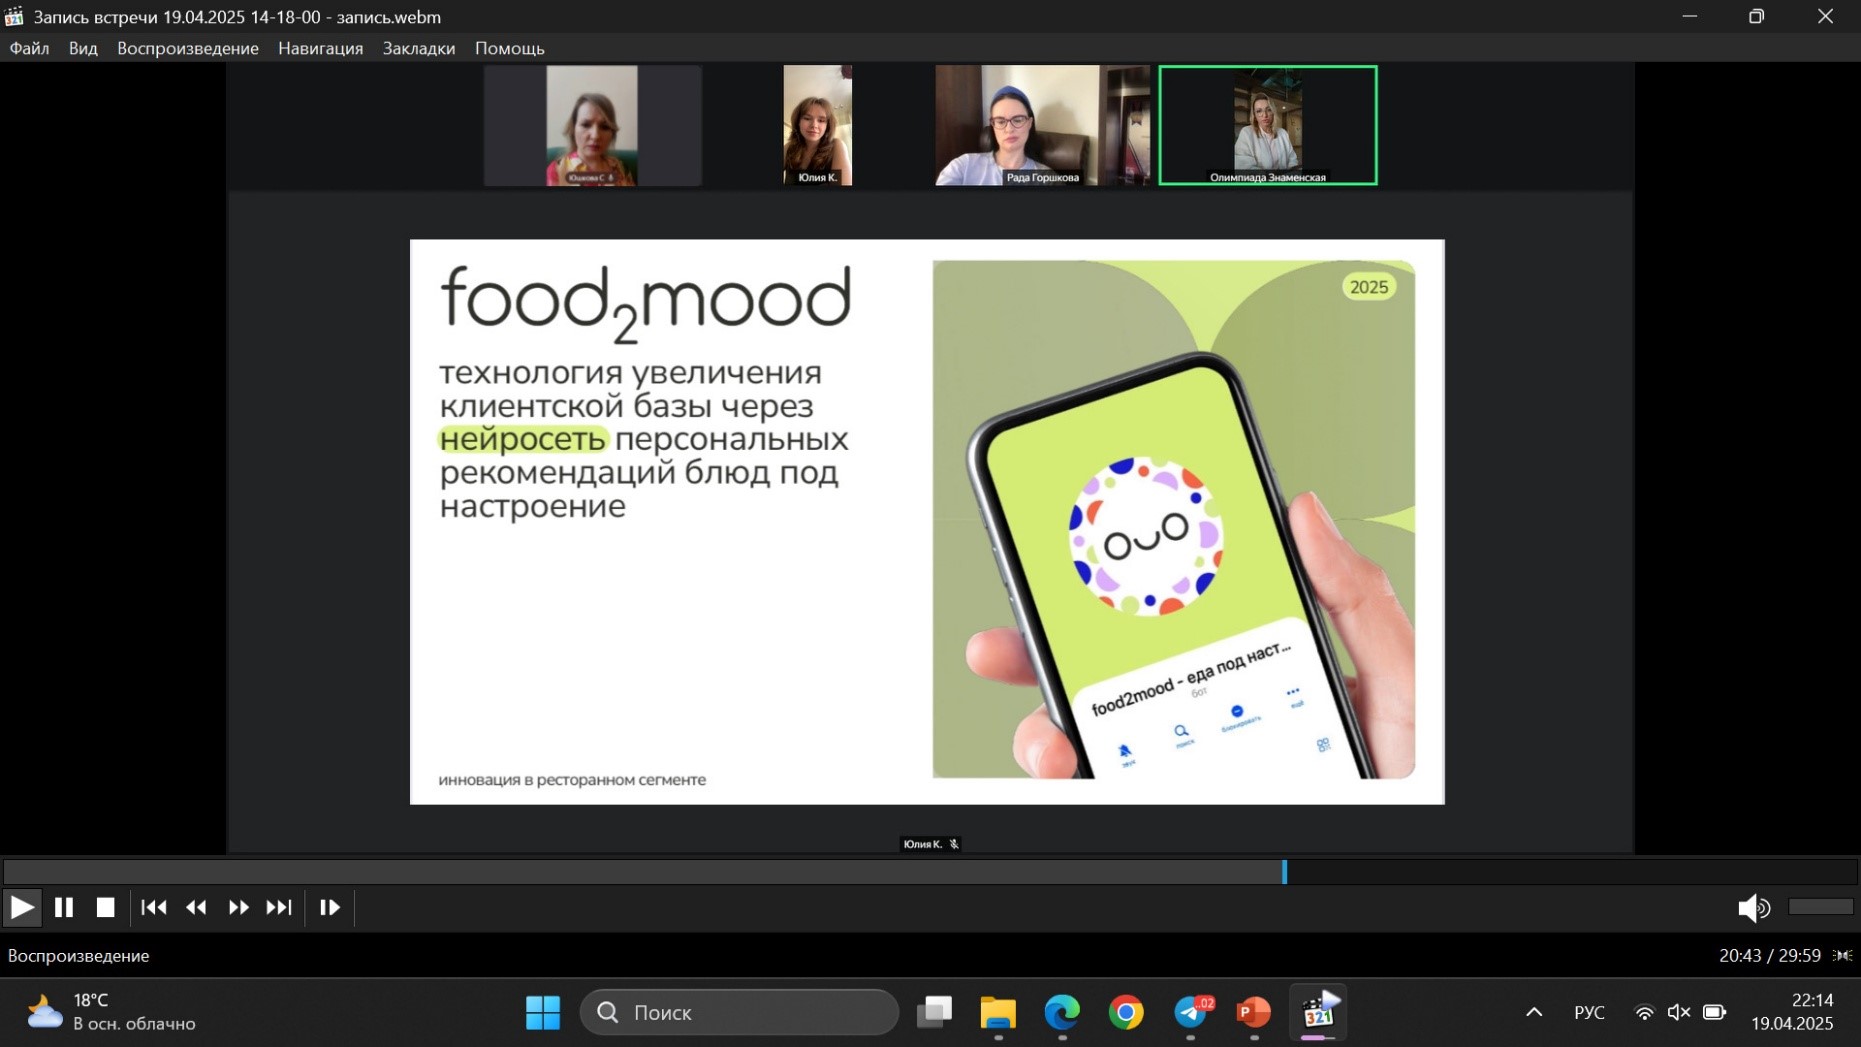
Task: Click the fast forward button
Action: (x=238, y=908)
